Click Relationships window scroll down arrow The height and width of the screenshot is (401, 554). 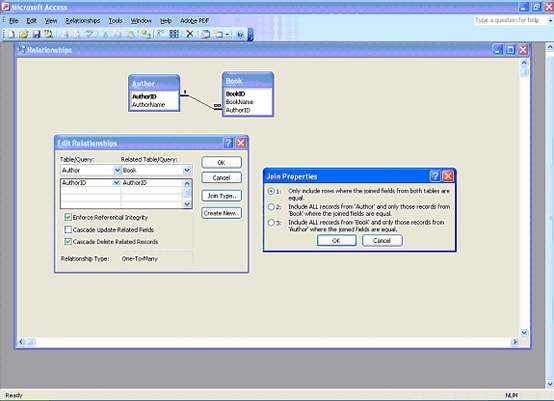[x=524, y=332]
